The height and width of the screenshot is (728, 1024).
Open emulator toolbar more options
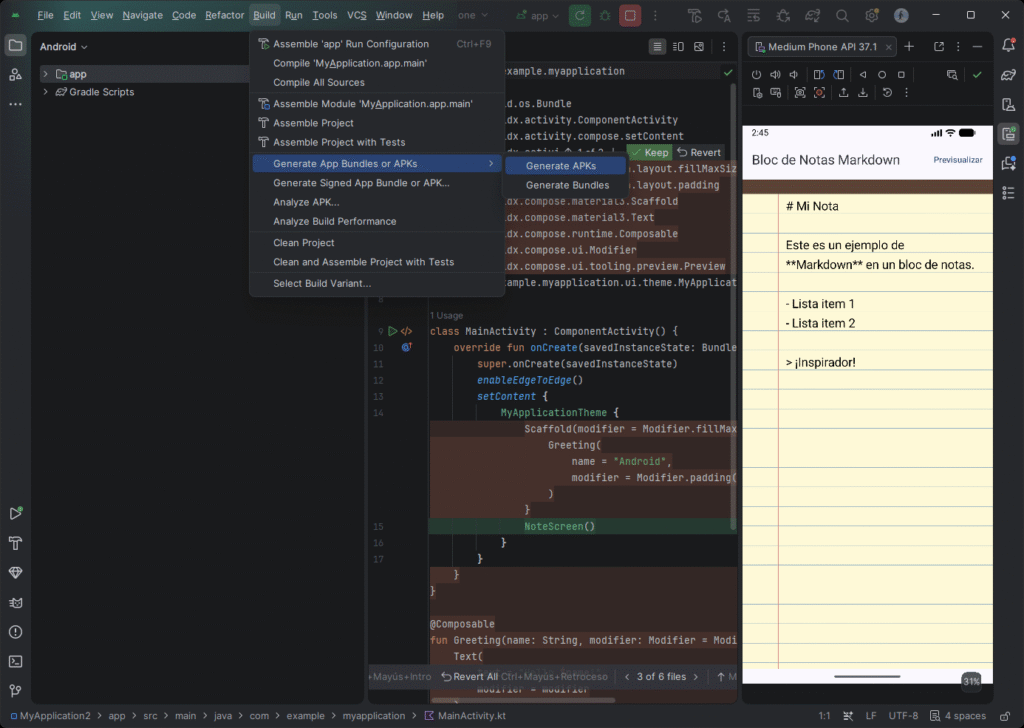[906, 93]
